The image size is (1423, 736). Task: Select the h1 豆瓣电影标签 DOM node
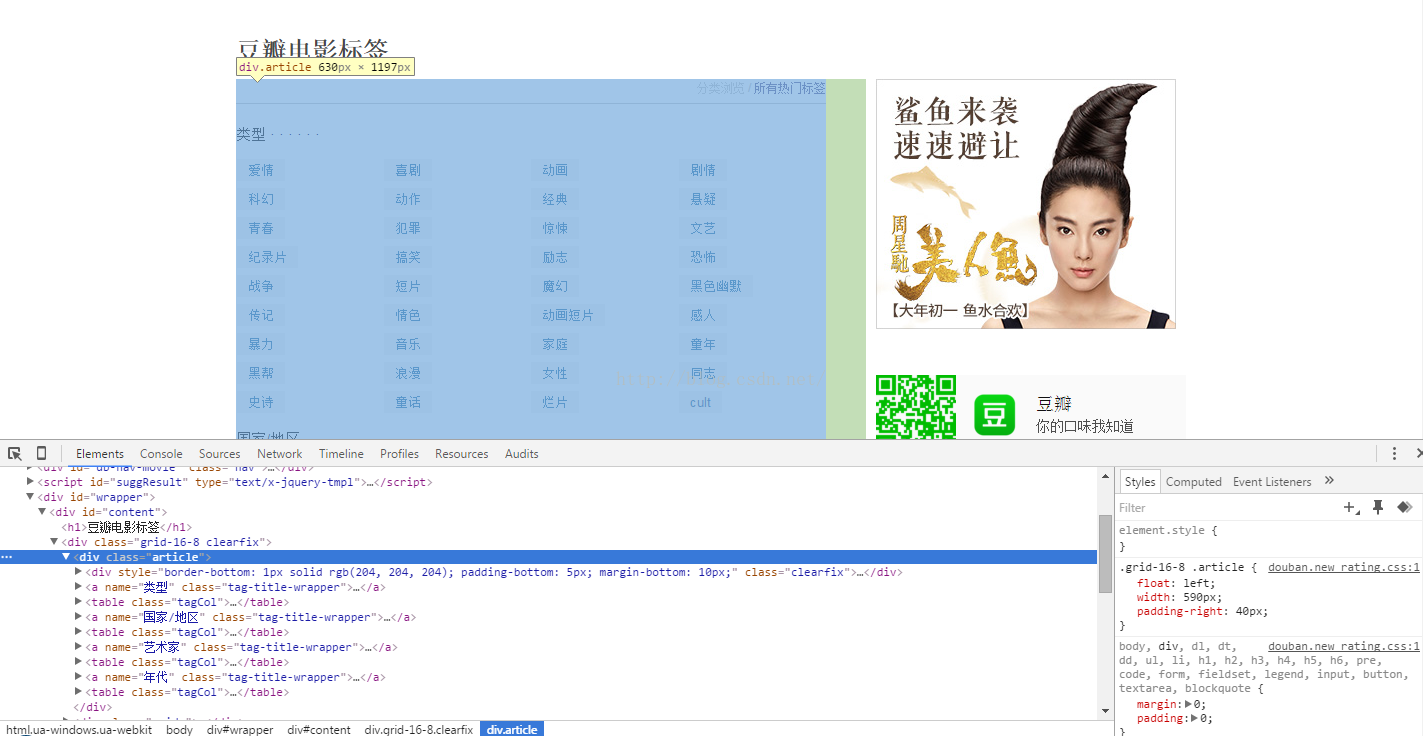[126, 527]
